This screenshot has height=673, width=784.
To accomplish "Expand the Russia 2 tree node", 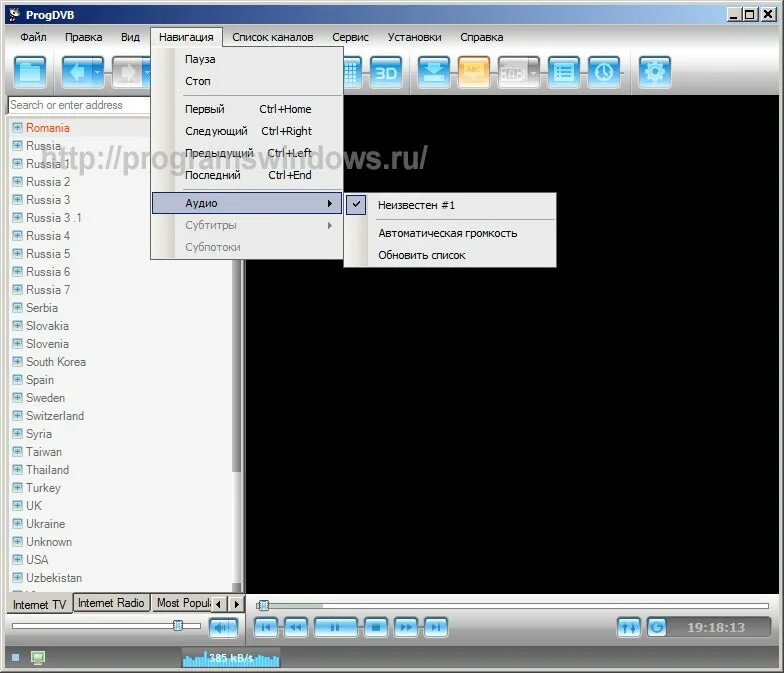I will [x=17, y=182].
